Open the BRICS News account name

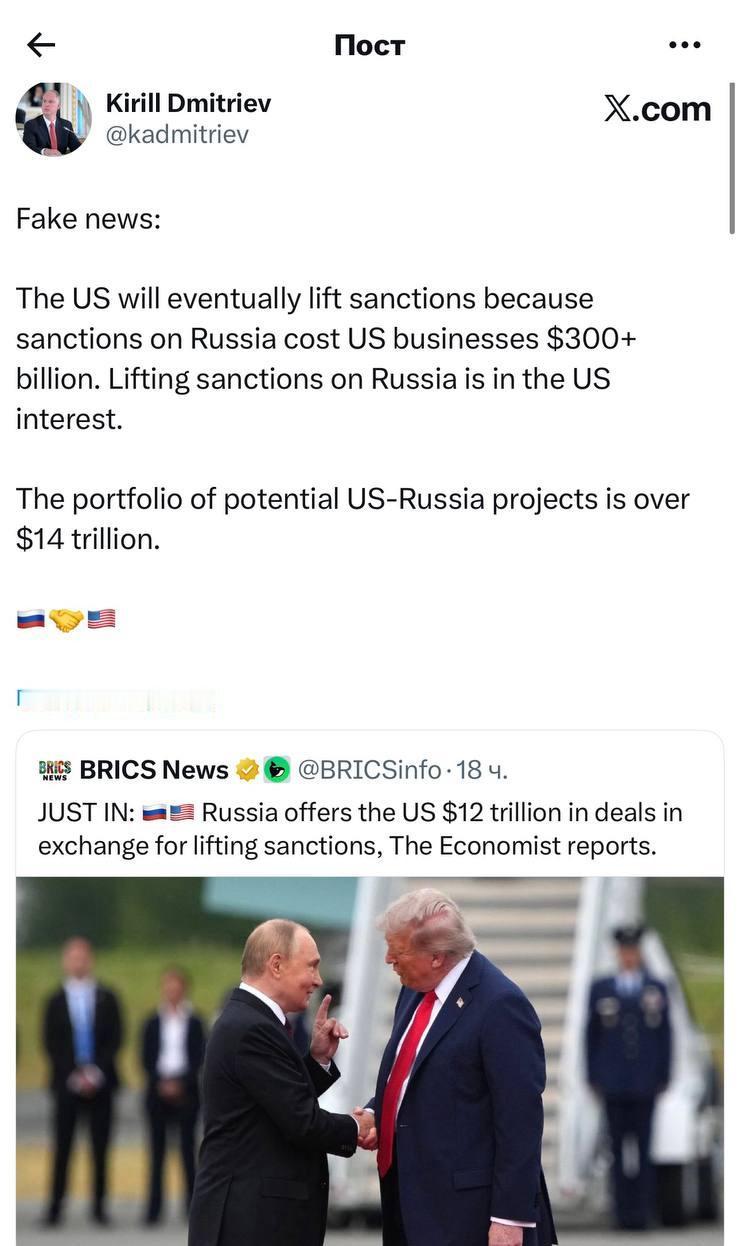point(154,770)
